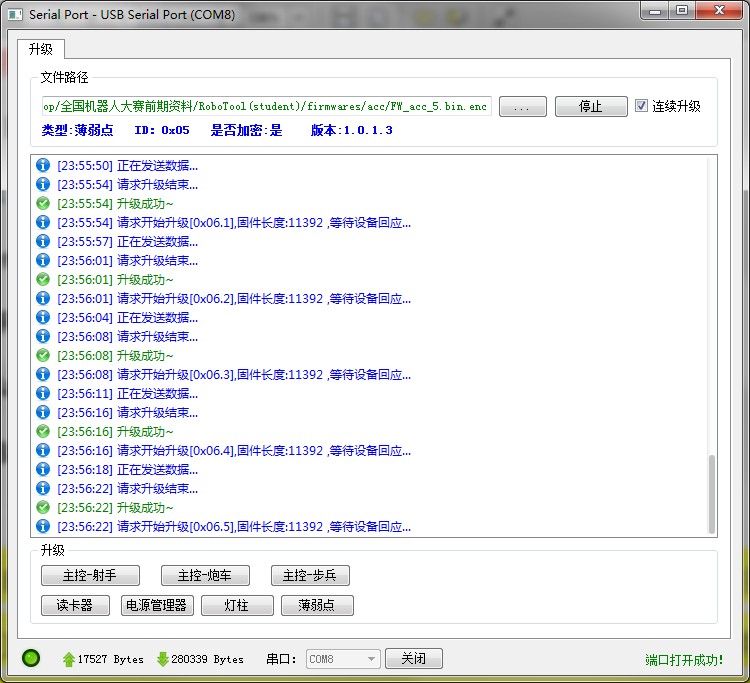Click the info icon next to 0x06.1 upgrade request

tap(43, 222)
